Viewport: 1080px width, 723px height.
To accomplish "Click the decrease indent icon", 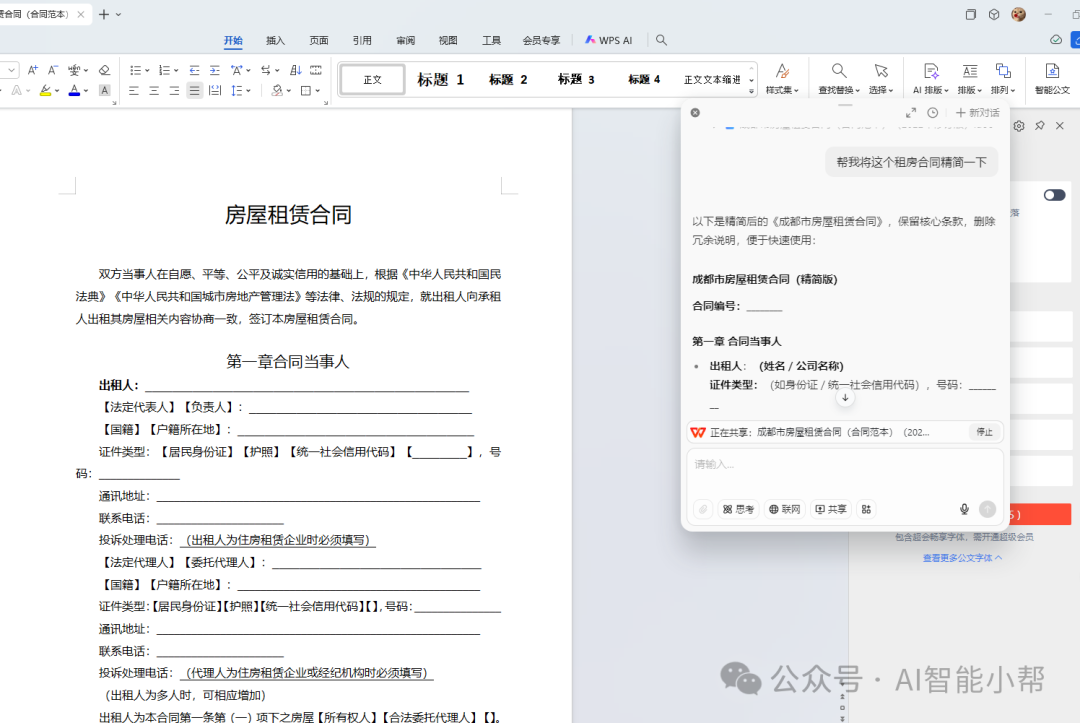I will pyautogui.click(x=194, y=70).
